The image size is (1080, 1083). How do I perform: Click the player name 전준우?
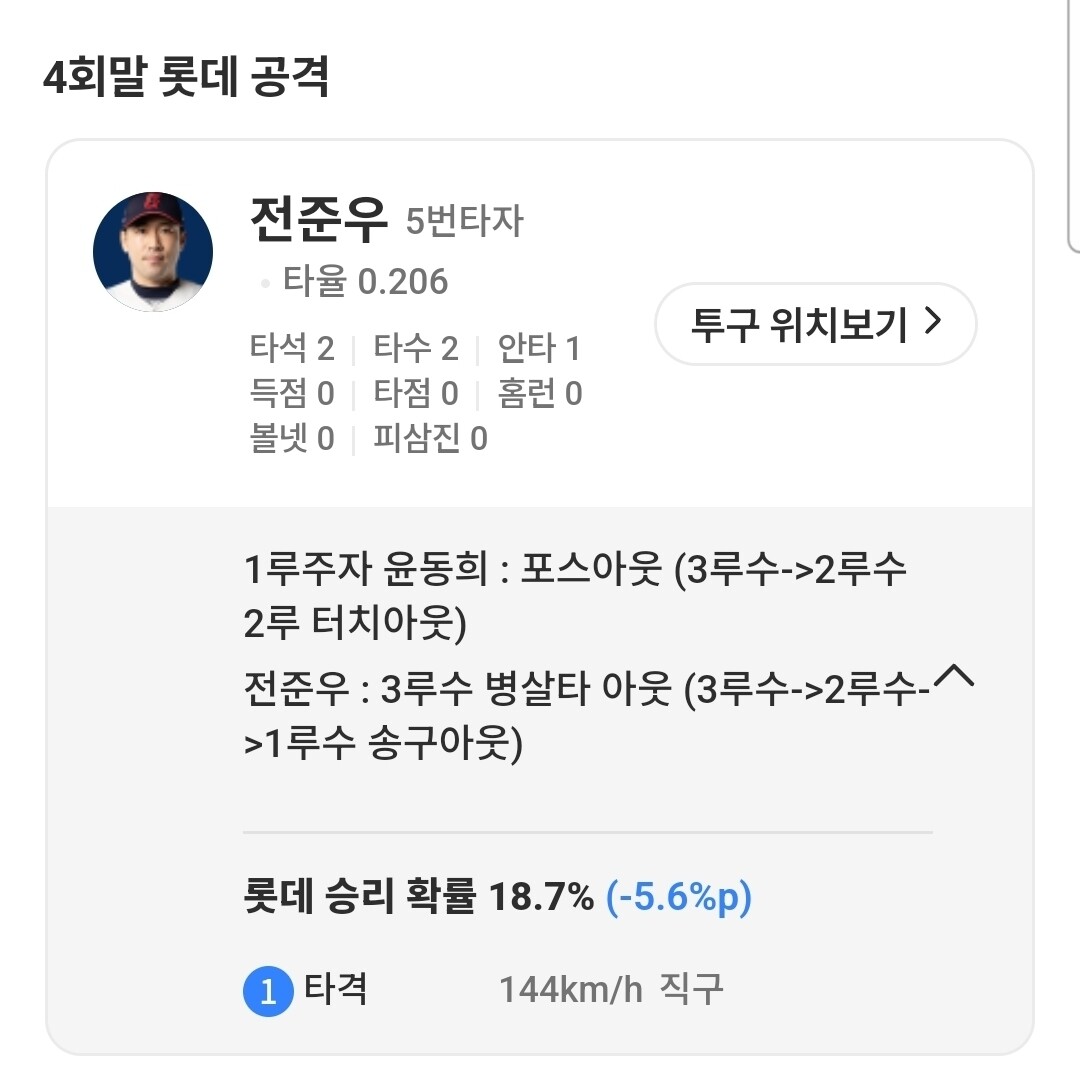(318, 221)
